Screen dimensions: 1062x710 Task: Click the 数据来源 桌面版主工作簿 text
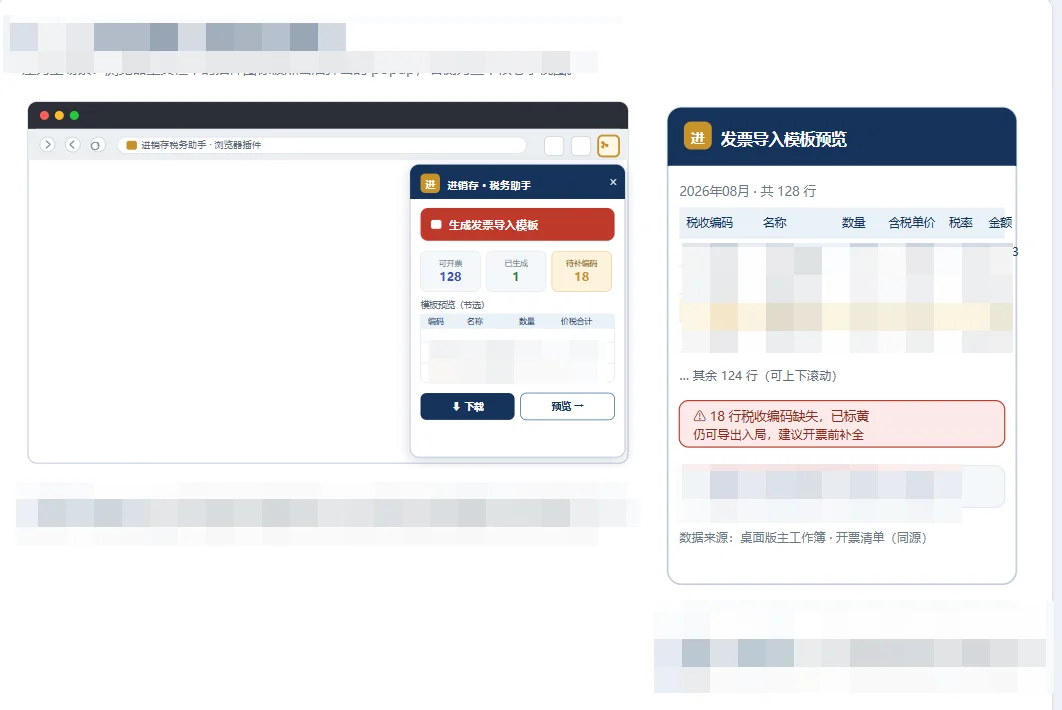[x=803, y=537]
